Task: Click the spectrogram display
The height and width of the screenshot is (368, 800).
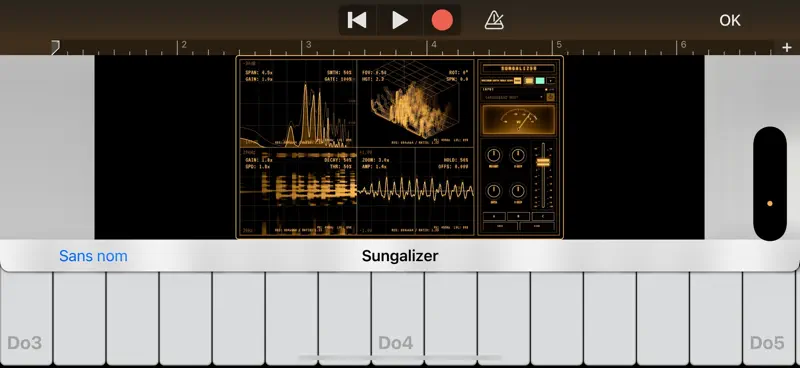Action: click(298, 191)
